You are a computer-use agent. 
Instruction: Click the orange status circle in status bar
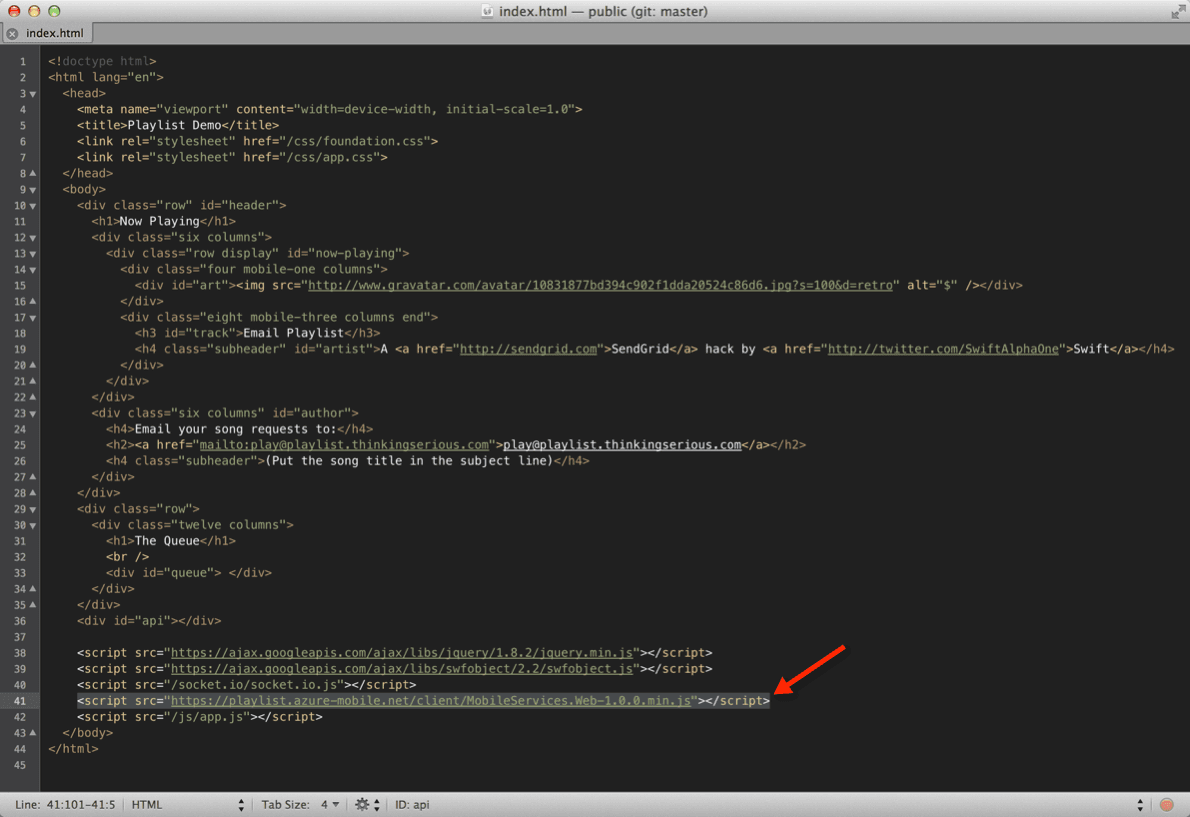point(1167,803)
